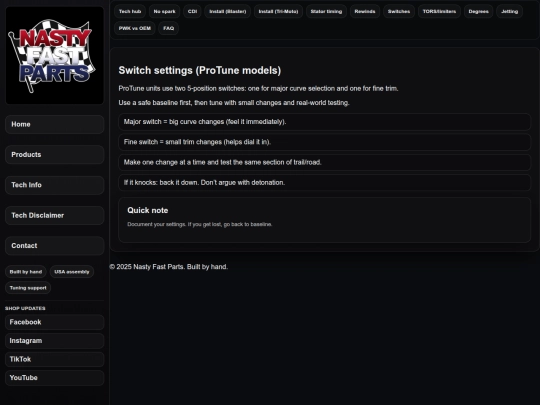Click the 'Use a safe baseline first' line
The width and height of the screenshot is (540, 405).
pyautogui.click(x=234, y=103)
